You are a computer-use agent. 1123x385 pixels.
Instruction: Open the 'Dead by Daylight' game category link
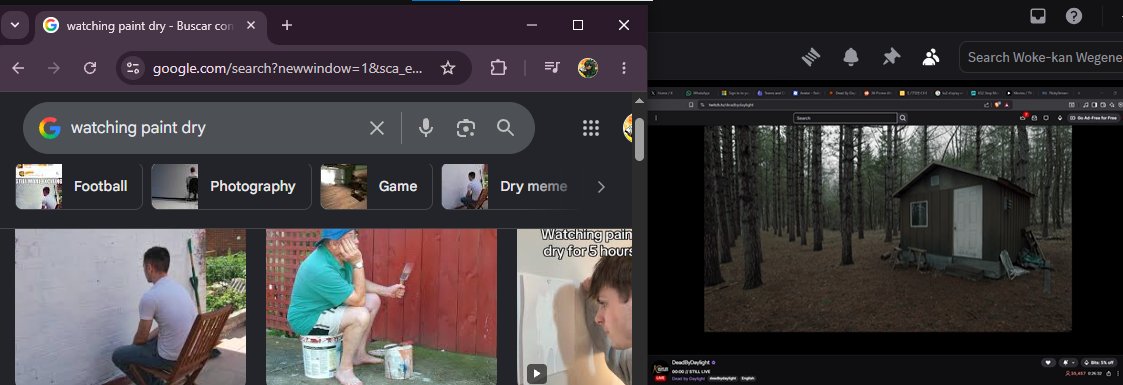pyautogui.click(x=688, y=379)
